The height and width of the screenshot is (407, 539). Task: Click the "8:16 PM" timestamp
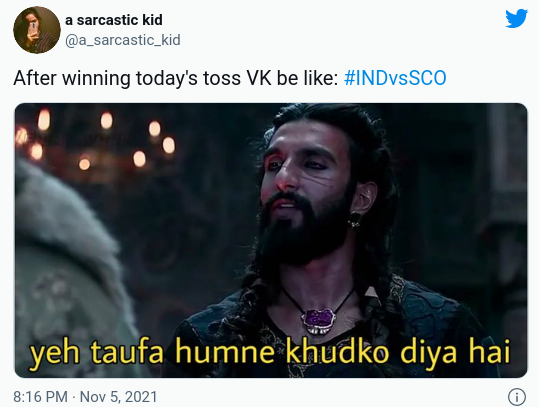pyautogui.click(x=41, y=397)
